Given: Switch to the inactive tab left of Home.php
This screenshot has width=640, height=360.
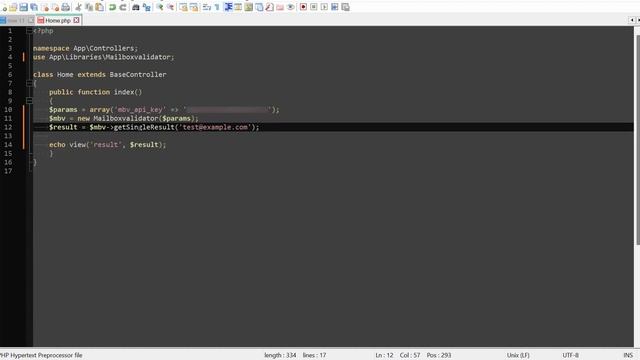Looking at the screenshot, I should coord(16,20).
